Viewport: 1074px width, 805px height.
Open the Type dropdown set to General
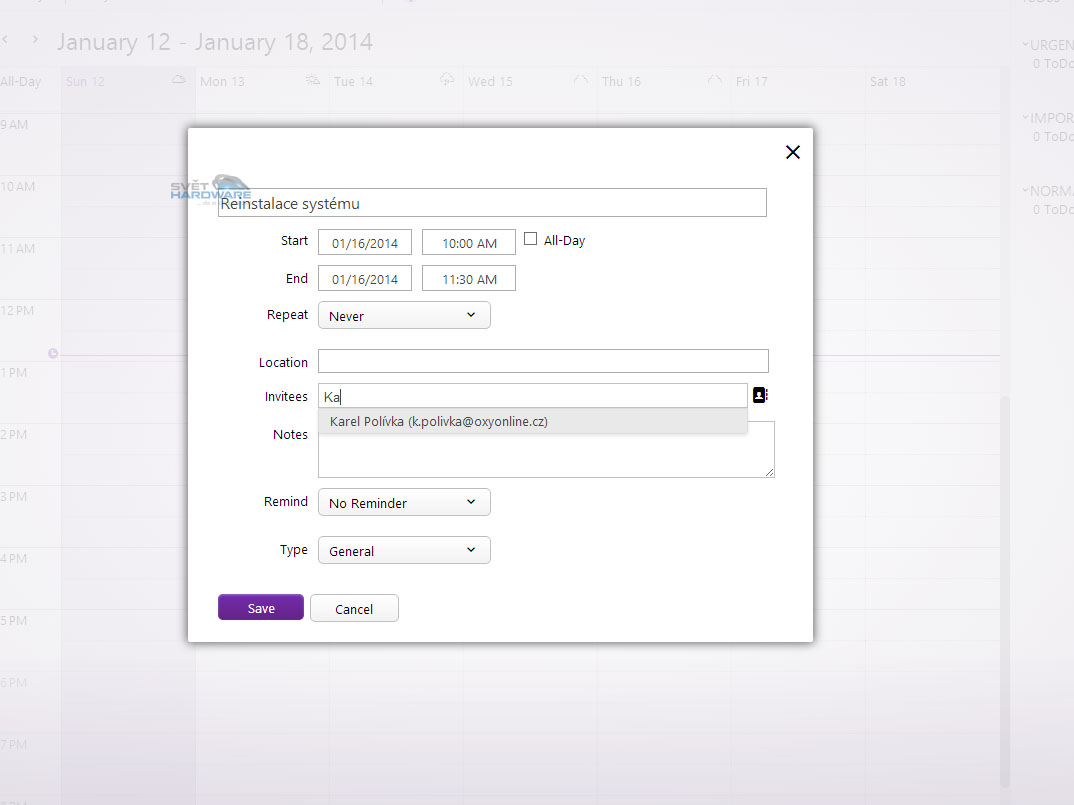click(404, 550)
